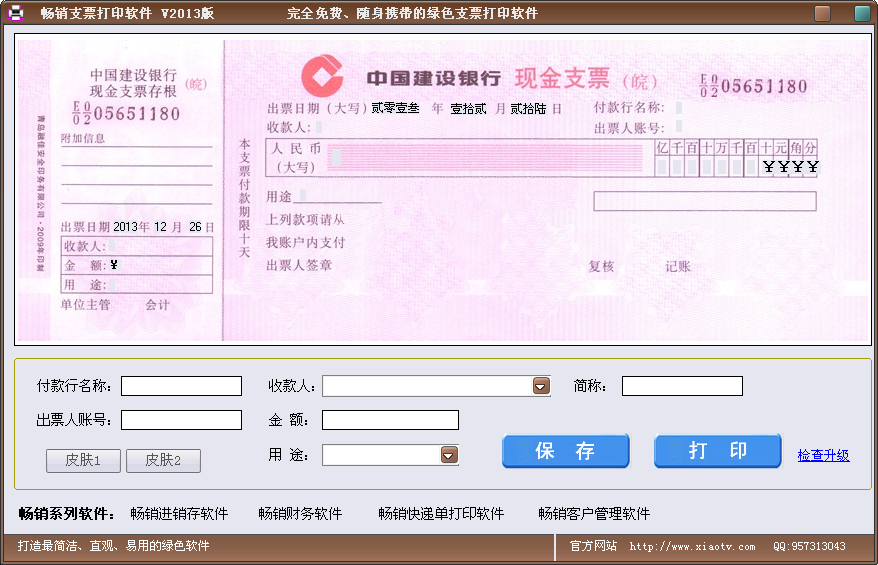878x565 pixels.
Task: Click the stub 金额 row
Action: [x=137, y=265]
